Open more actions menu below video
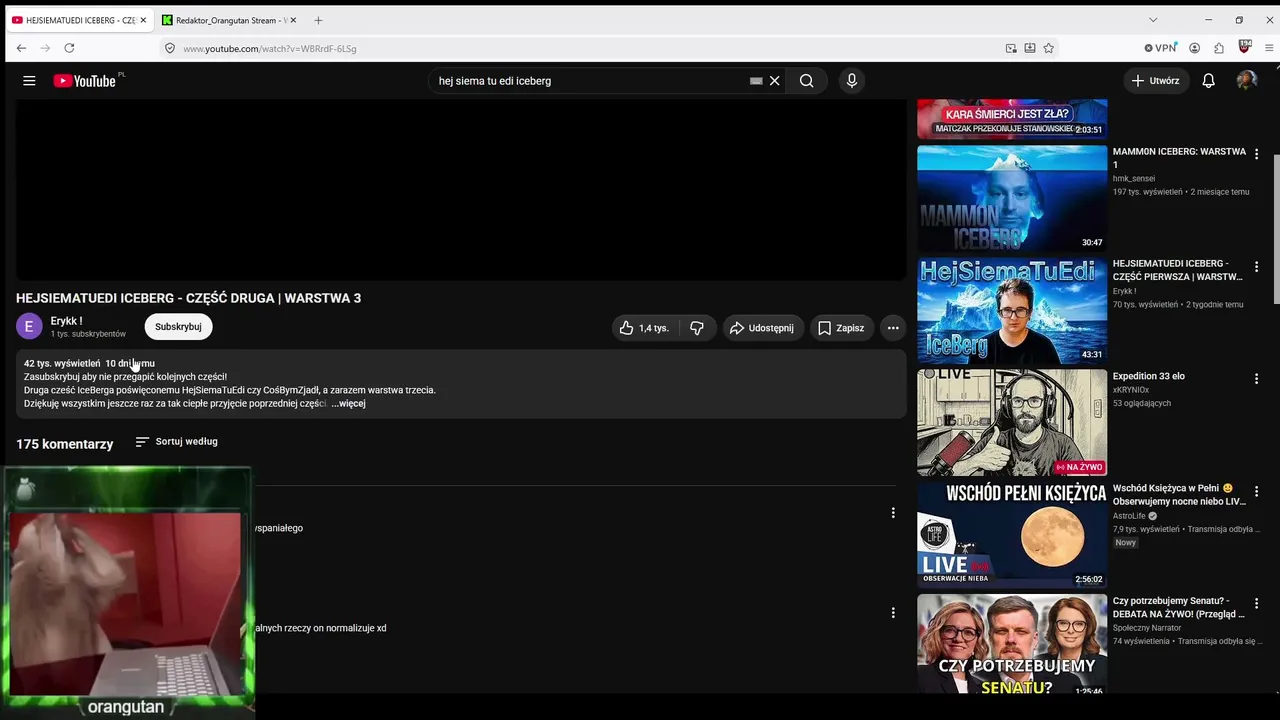The width and height of the screenshot is (1280, 720). (893, 328)
